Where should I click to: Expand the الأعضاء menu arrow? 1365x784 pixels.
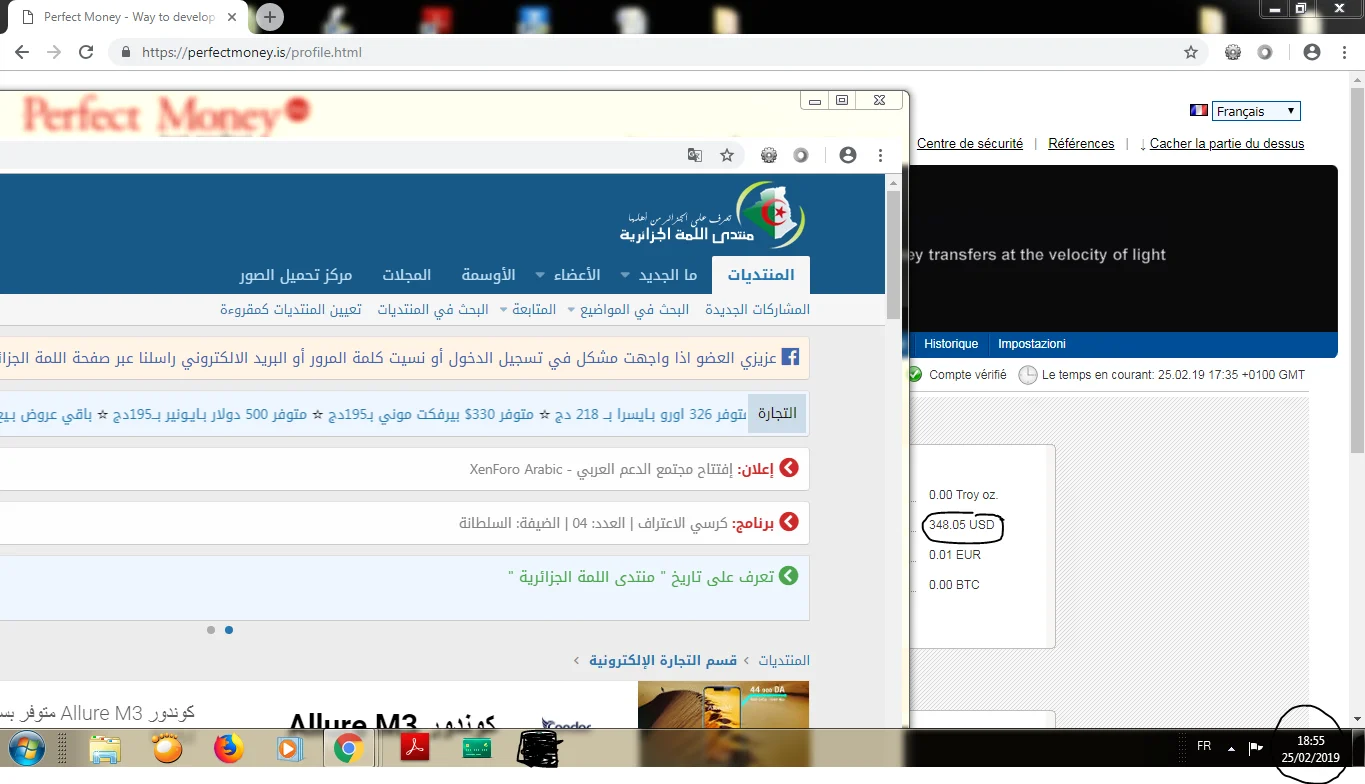[540, 275]
